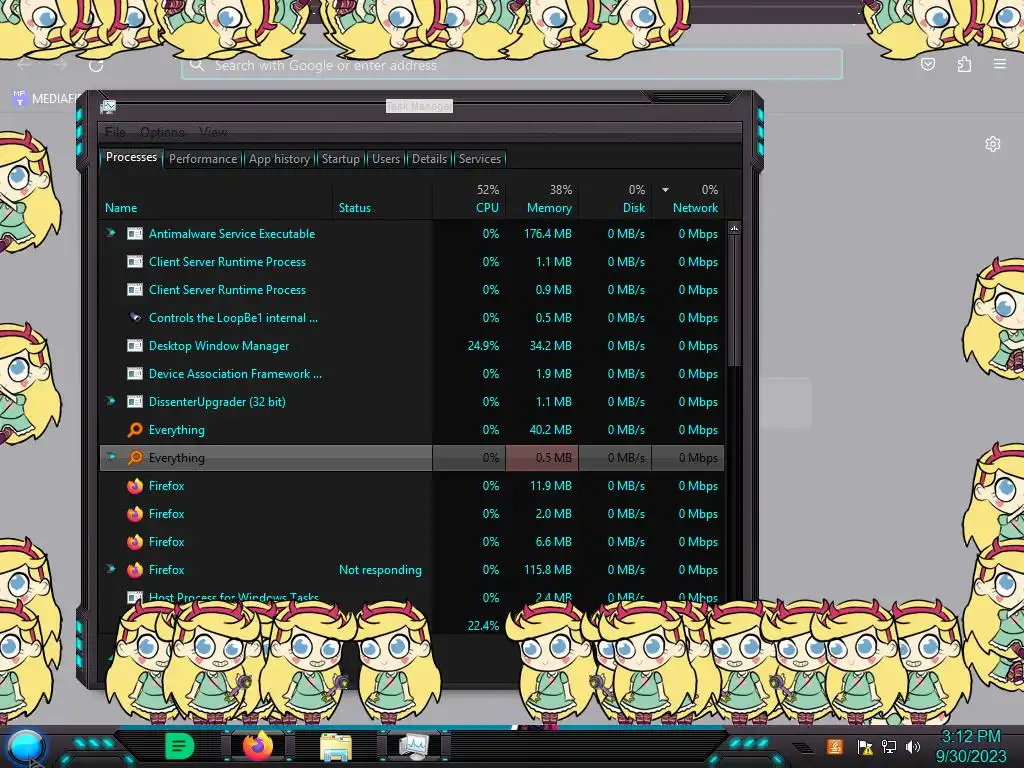The width and height of the screenshot is (1024, 768).
Task: Select the Desktop Window Manager row name
Action: click(x=219, y=345)
